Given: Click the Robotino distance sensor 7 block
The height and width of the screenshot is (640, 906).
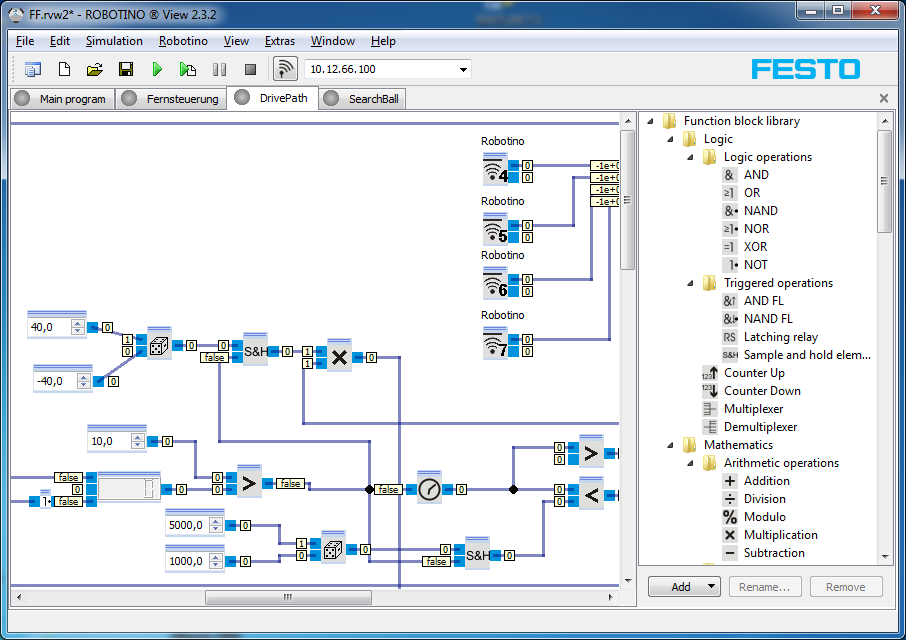Looking at the screenshot, I should click(x=495, y=344).
